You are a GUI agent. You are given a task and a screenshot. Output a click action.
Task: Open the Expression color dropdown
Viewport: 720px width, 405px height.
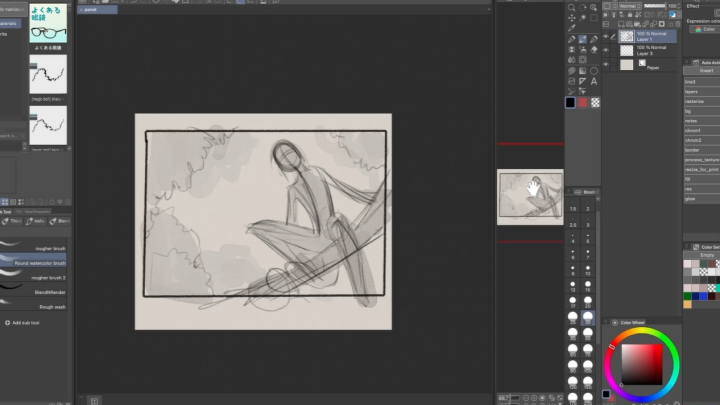coord(702,29)
